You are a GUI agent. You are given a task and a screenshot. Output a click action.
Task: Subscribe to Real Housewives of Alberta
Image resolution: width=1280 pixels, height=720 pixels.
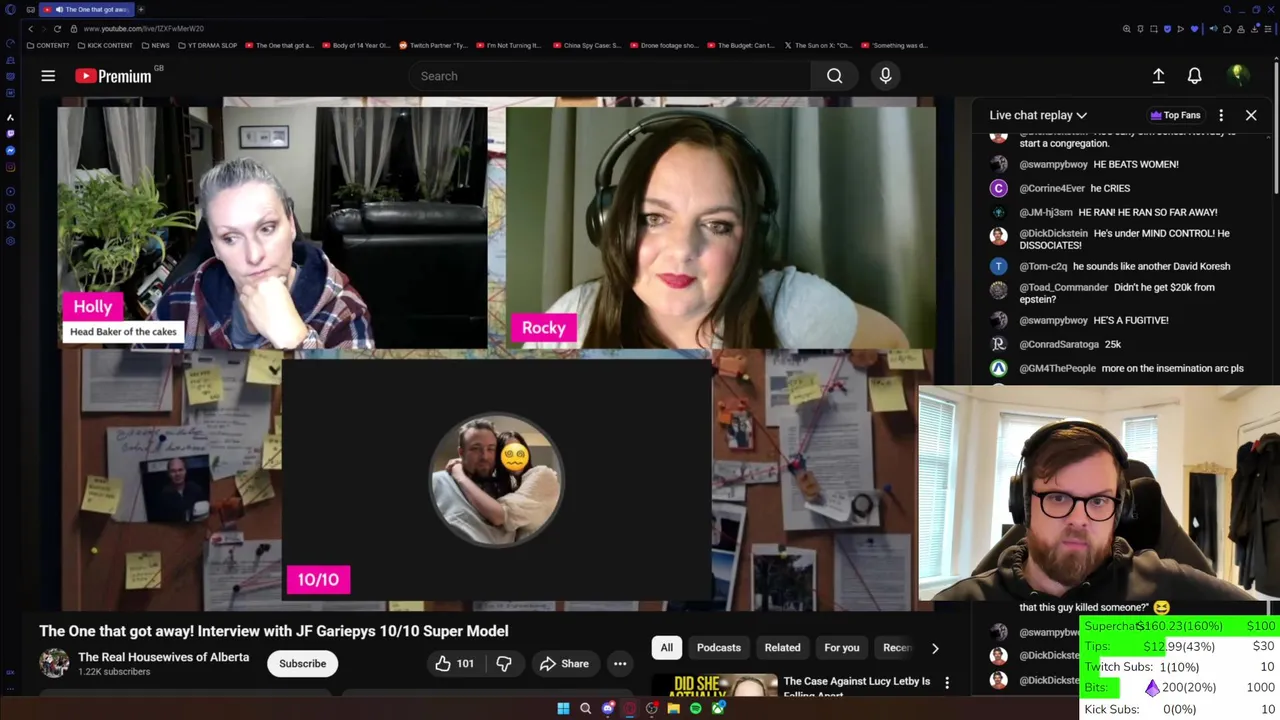pyautogui.click(x=302, y=664)
